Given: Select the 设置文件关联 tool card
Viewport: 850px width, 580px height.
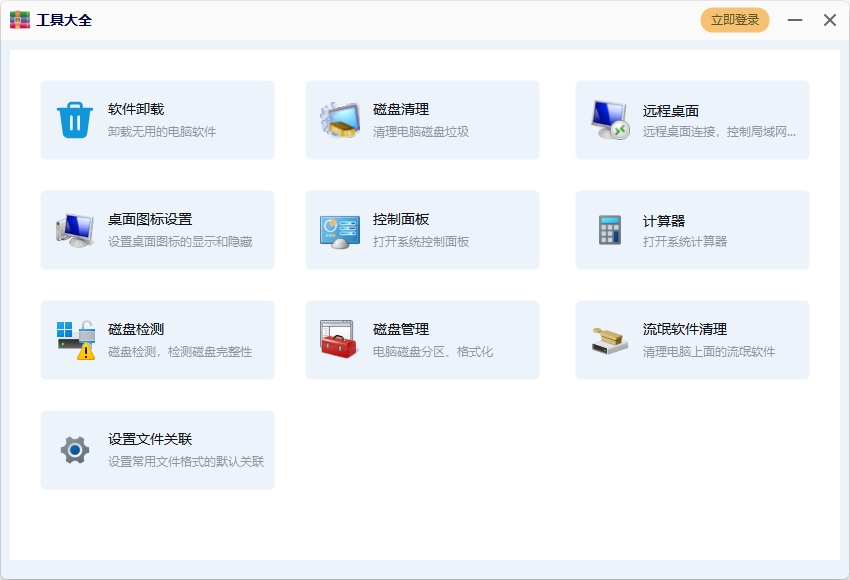Looking at the screenshot, I should coord(157,448).
